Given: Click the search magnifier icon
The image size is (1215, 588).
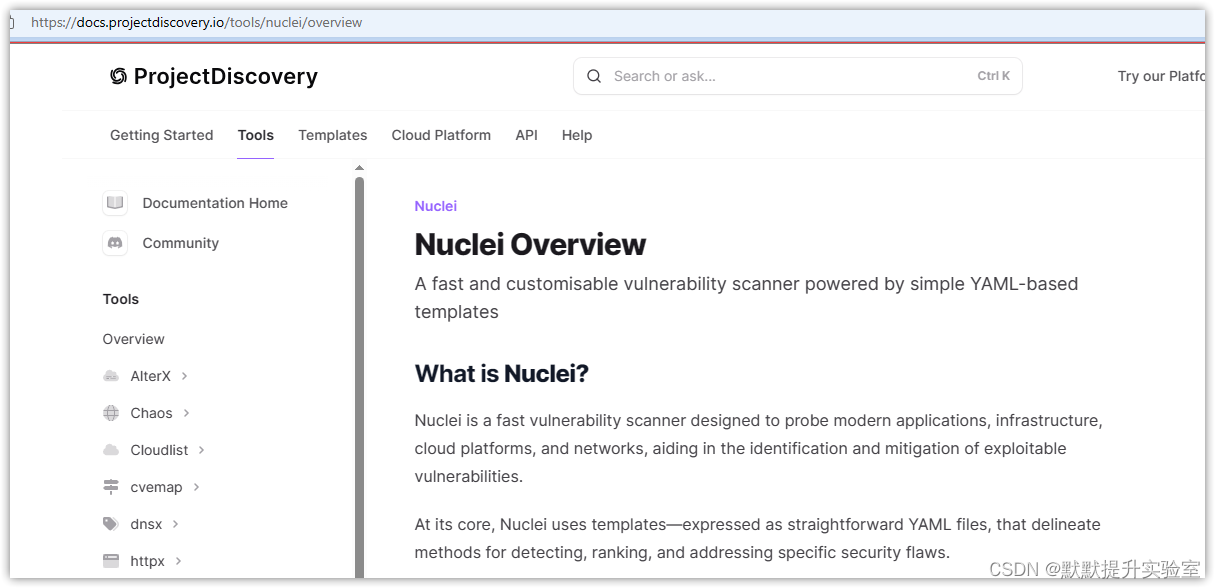Looking at the screenshot, I should click(x=594, y=76).
